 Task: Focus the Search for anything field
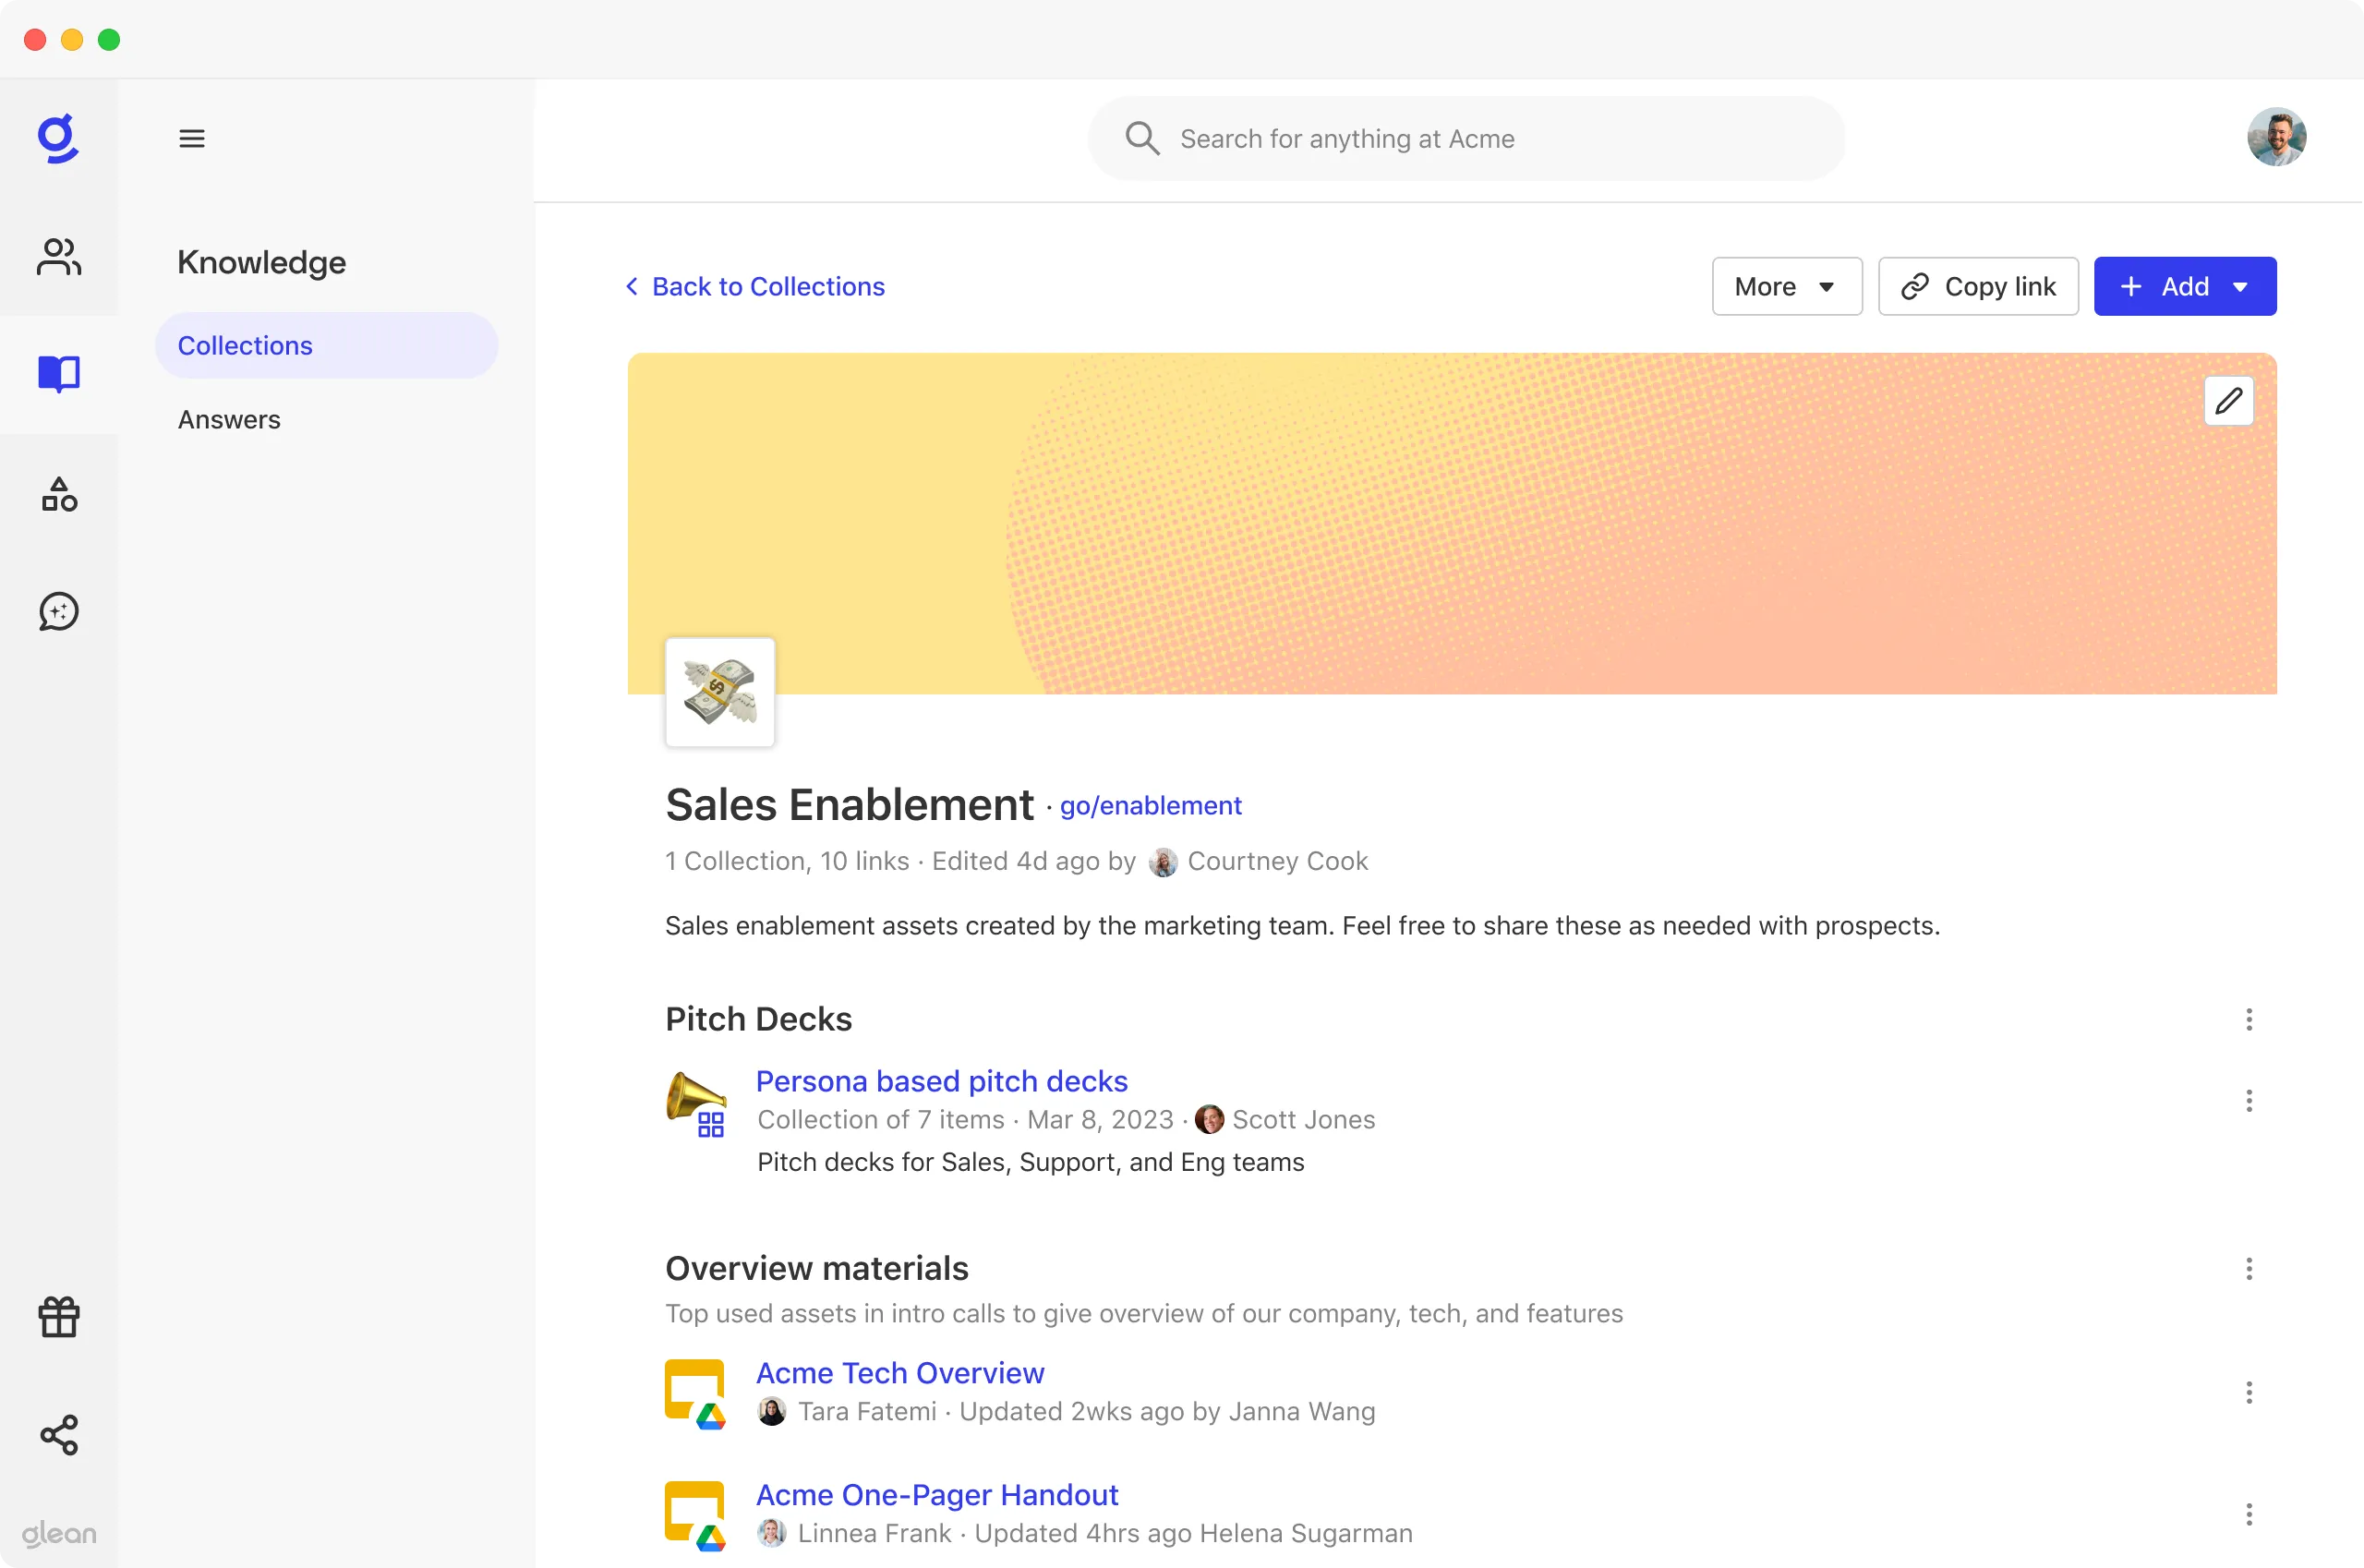click(x=1465, y=139)
